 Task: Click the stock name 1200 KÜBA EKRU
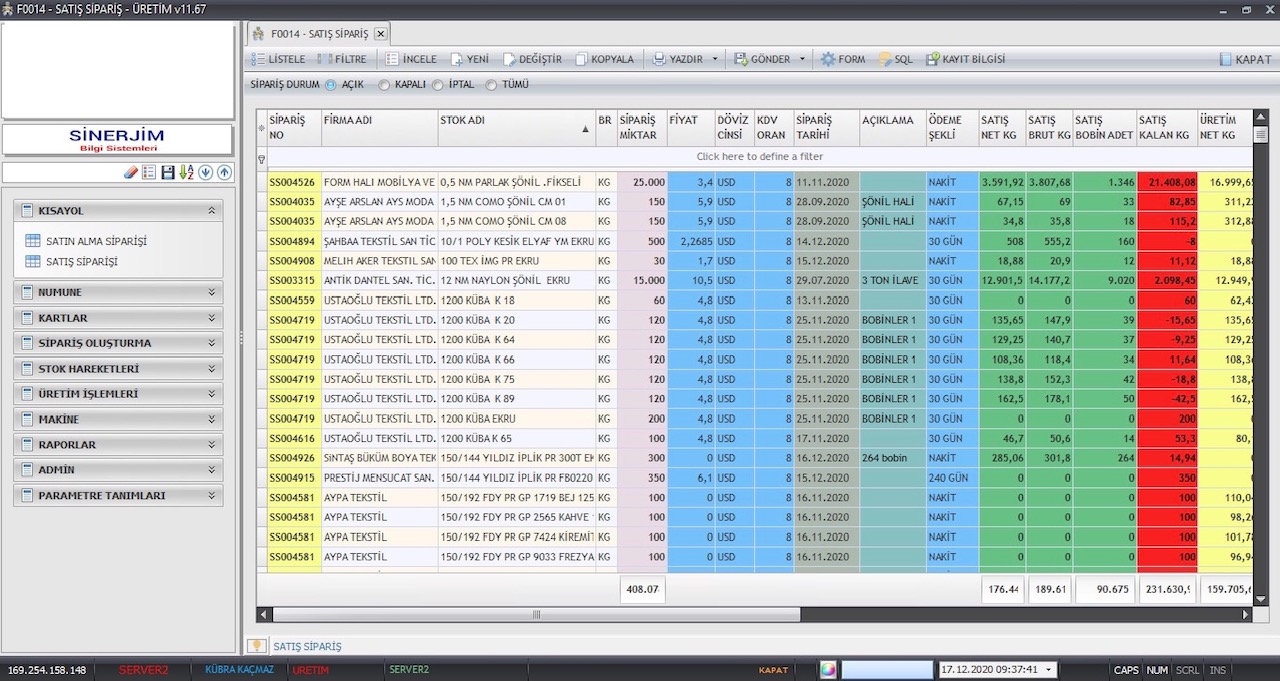pos(516,418)
